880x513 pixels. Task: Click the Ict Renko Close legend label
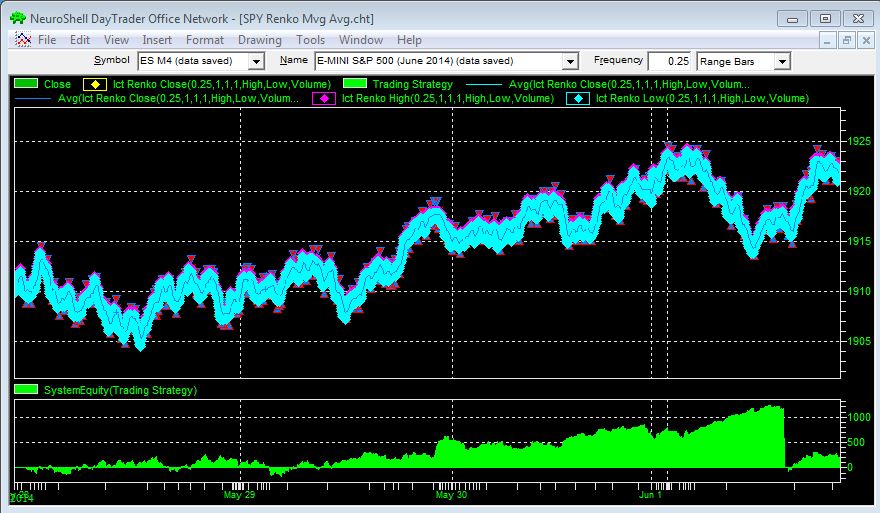[x=222, y=84]
